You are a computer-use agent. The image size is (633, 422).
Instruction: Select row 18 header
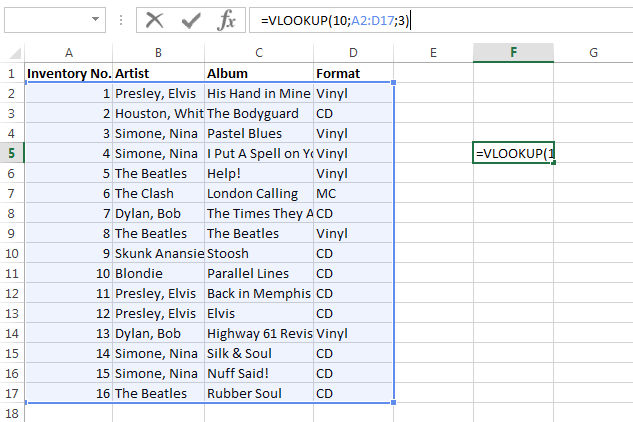click(x=12, y=413)
